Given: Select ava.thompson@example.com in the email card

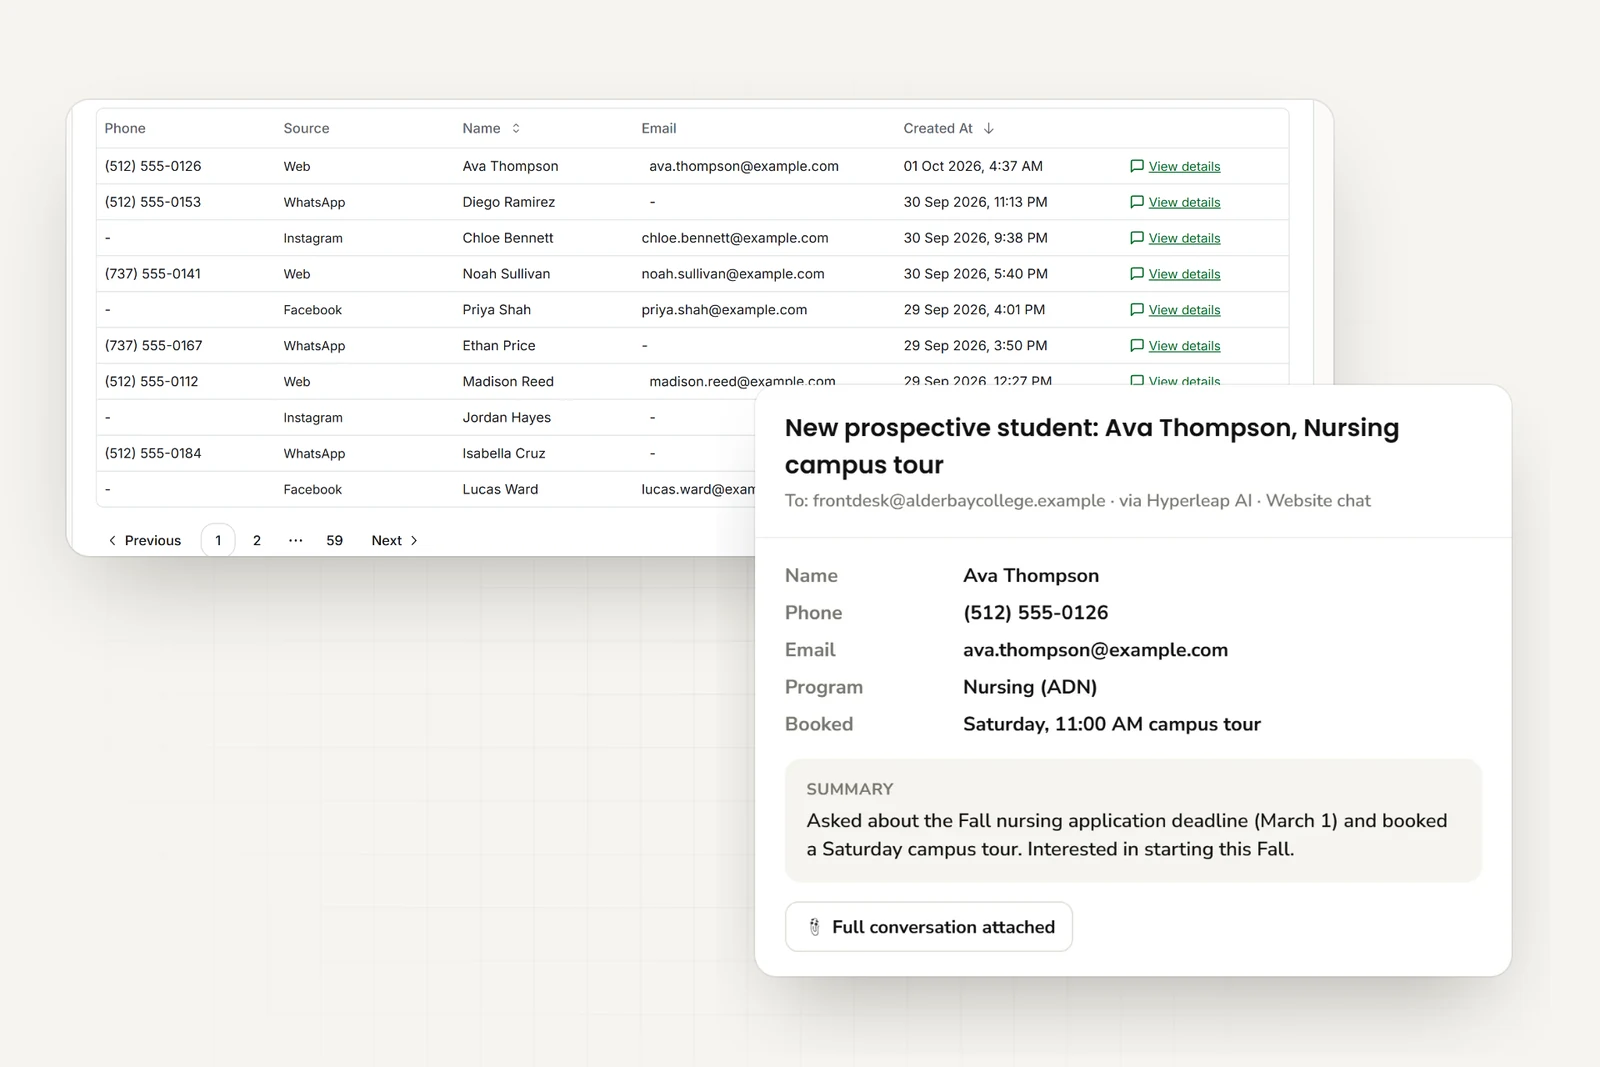Looking at the screenshot, I should point(1095,650).
